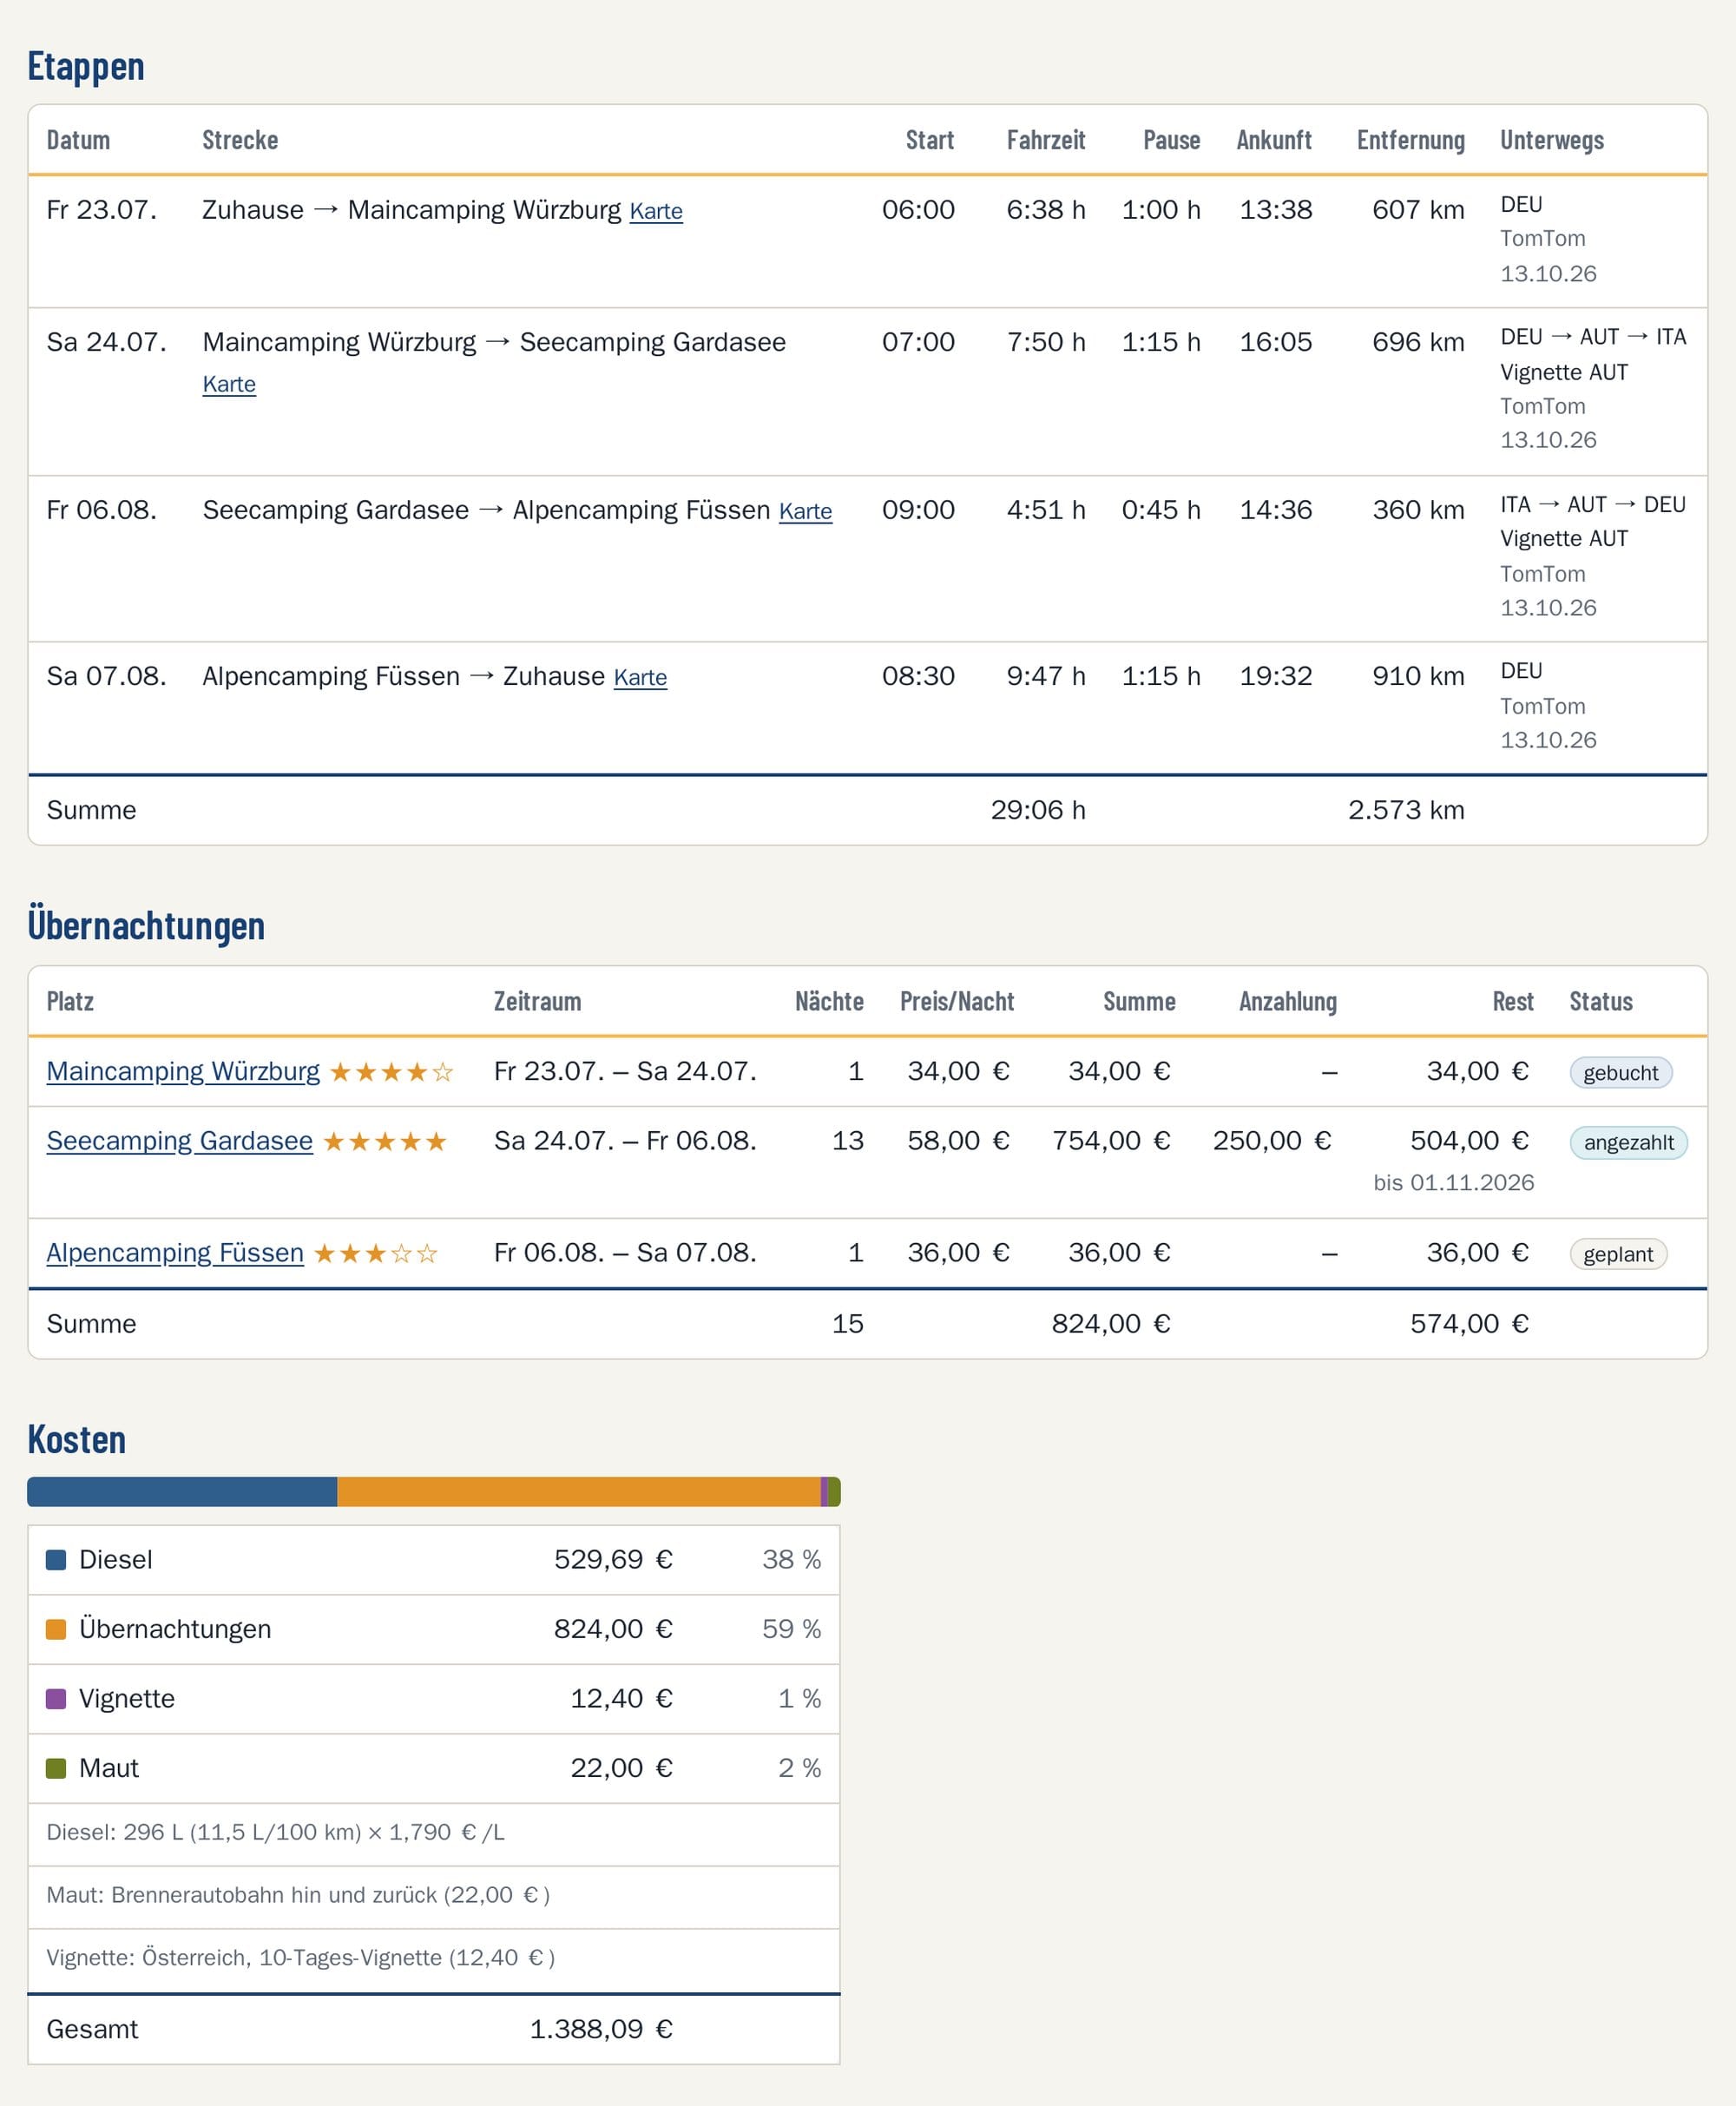Viewport: 1736px width, 2106px height.
Task: Click the remaining total '574,00 €'
Action: click(x=1469, y=1324)
